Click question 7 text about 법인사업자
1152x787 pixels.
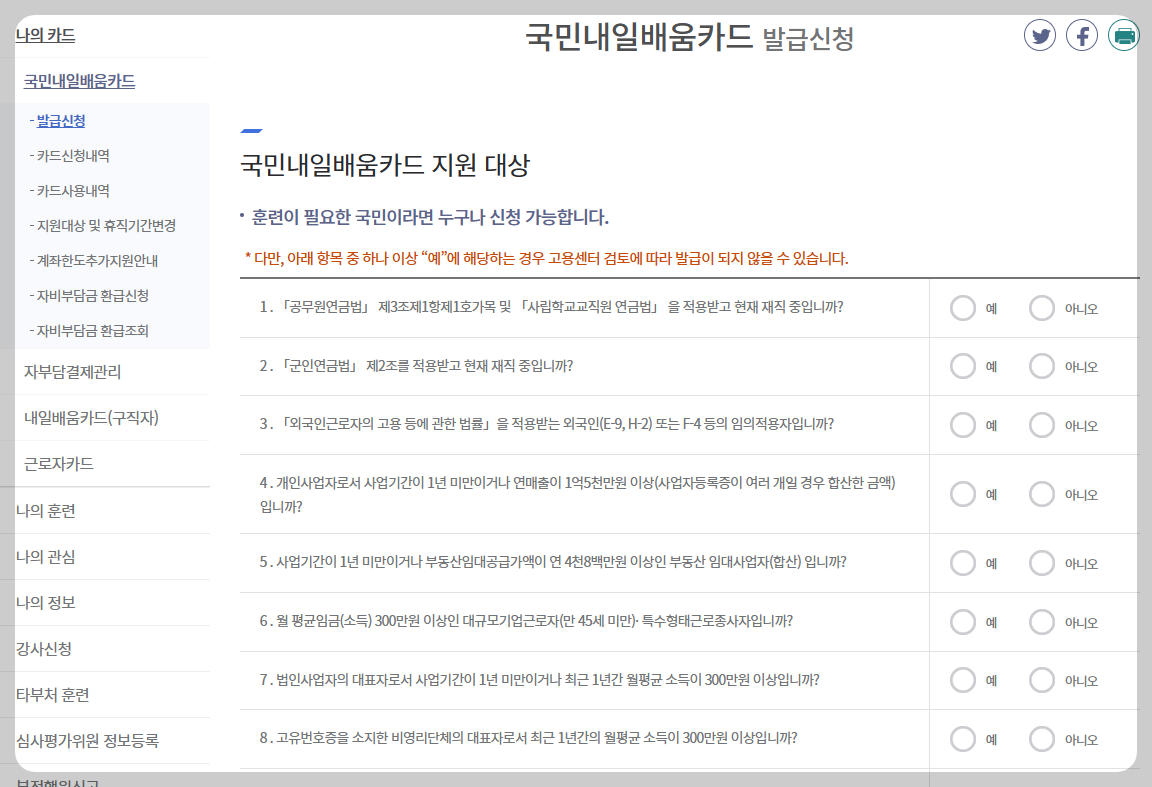coord(539,680)
